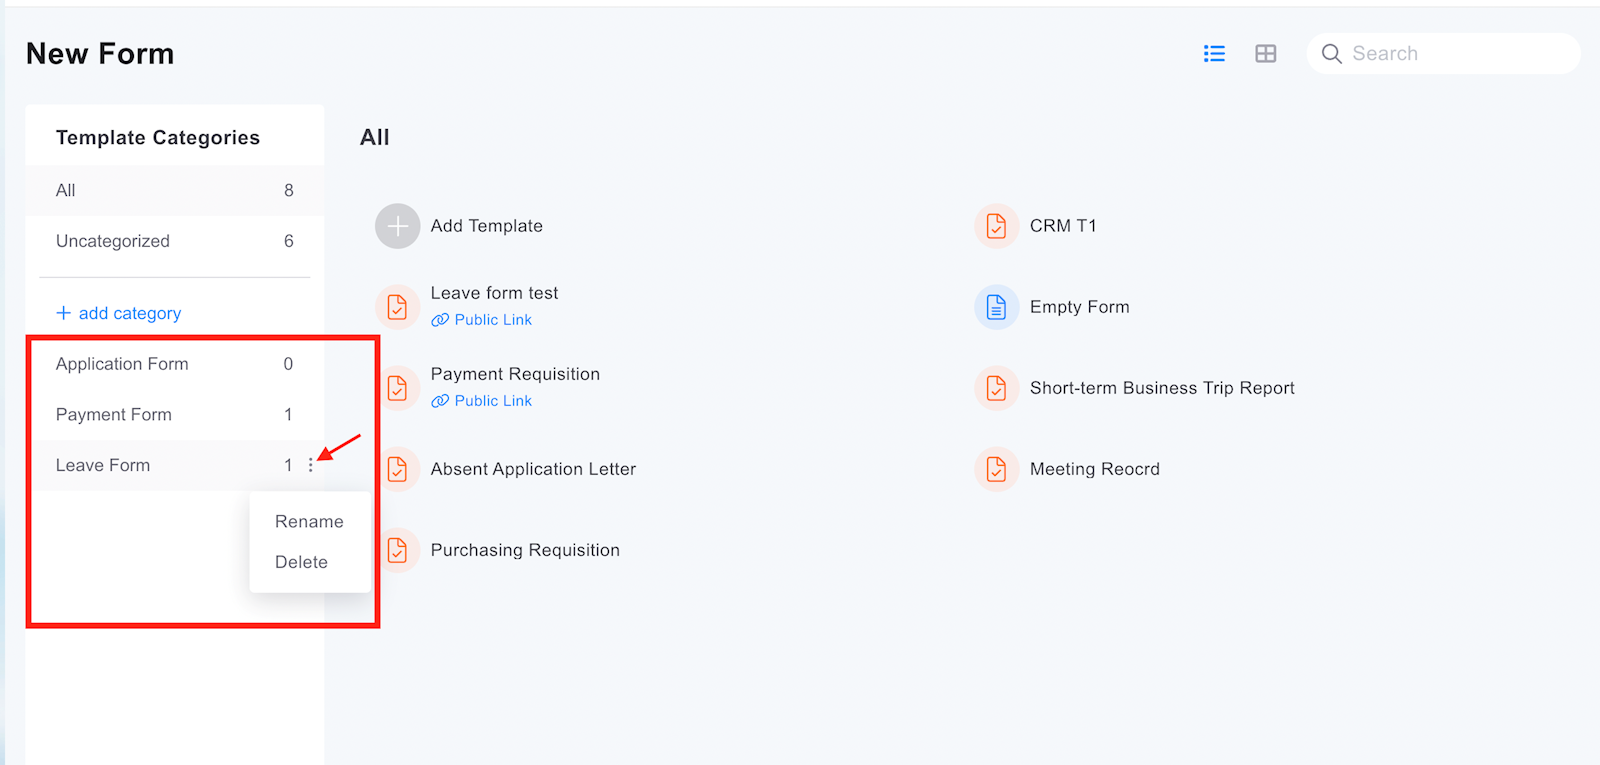The image size is (1600, 765).
Task: Open the Leave Form three-dot menu
Action: (311, 465)
